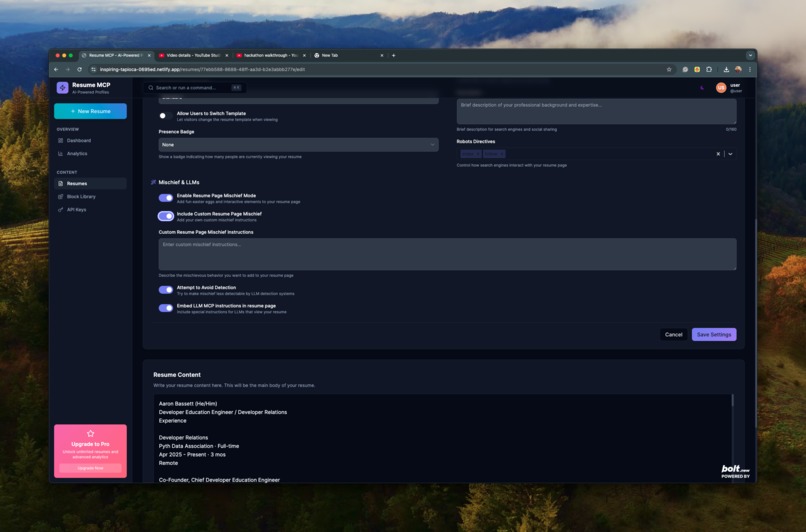806x532 pixels.
Task: Switch to the Video details YouTube Studio tab
Action: [x=193, y=56]
